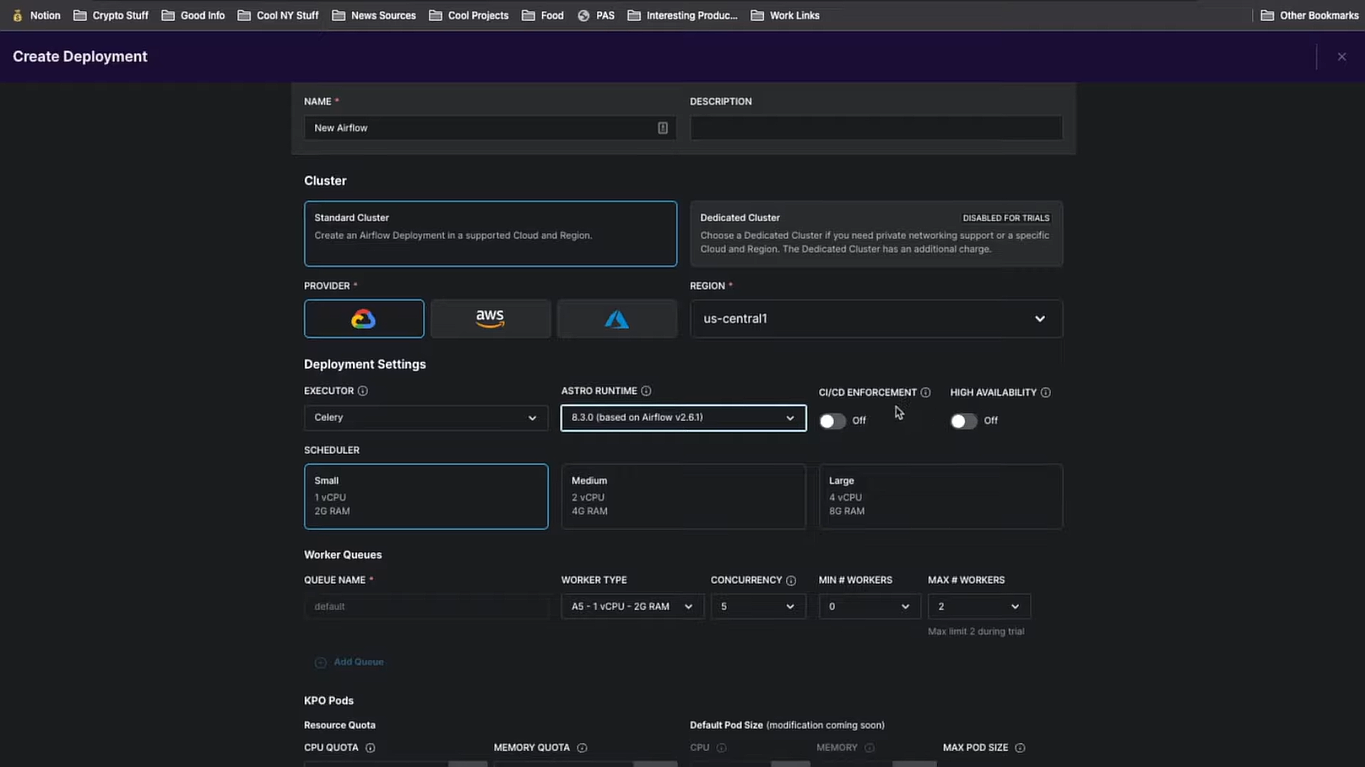This screenshot has width=1365, height=767.
Task: Select the Large scheduler size card
Action: coord(940,496)
